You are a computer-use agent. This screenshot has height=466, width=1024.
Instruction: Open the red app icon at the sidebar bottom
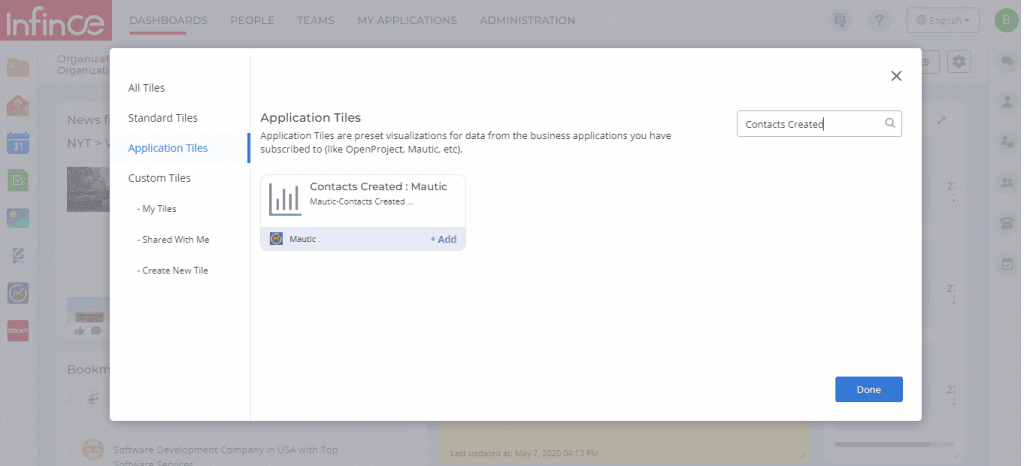(18, 331)
